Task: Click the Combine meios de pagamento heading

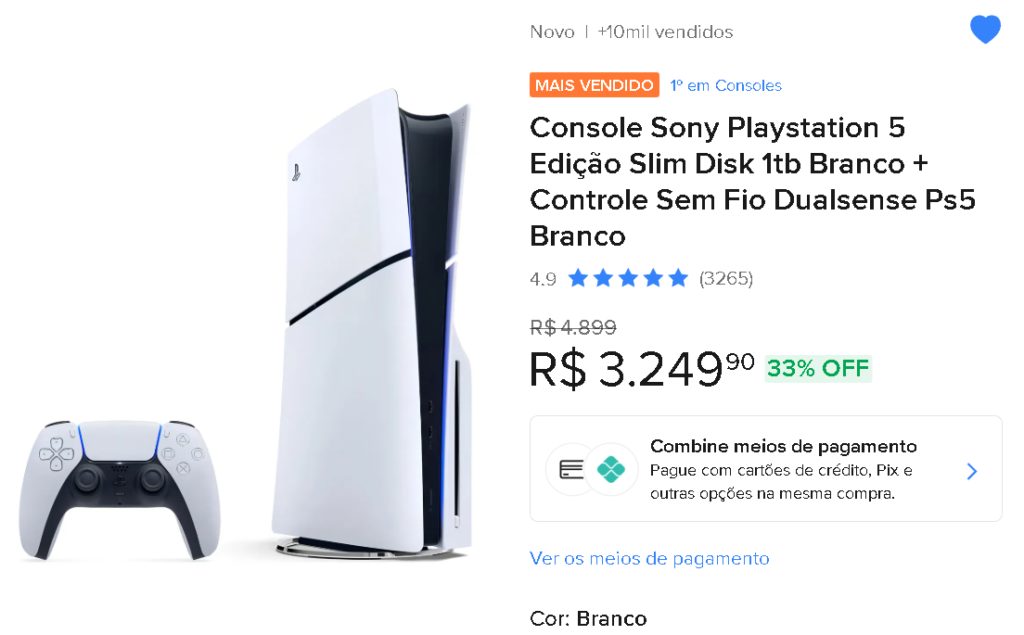Action: (783, 446)
